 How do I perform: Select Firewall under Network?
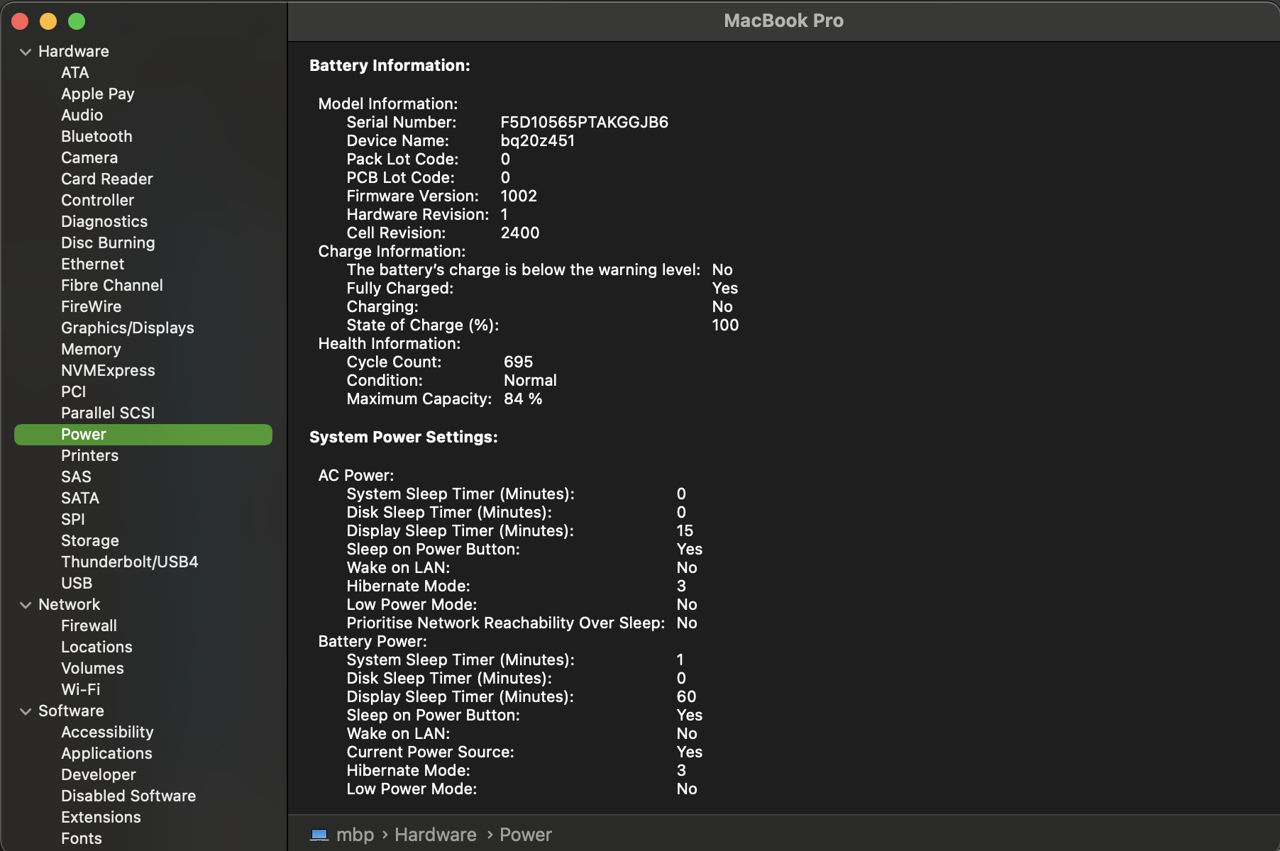tap(89, 626)
